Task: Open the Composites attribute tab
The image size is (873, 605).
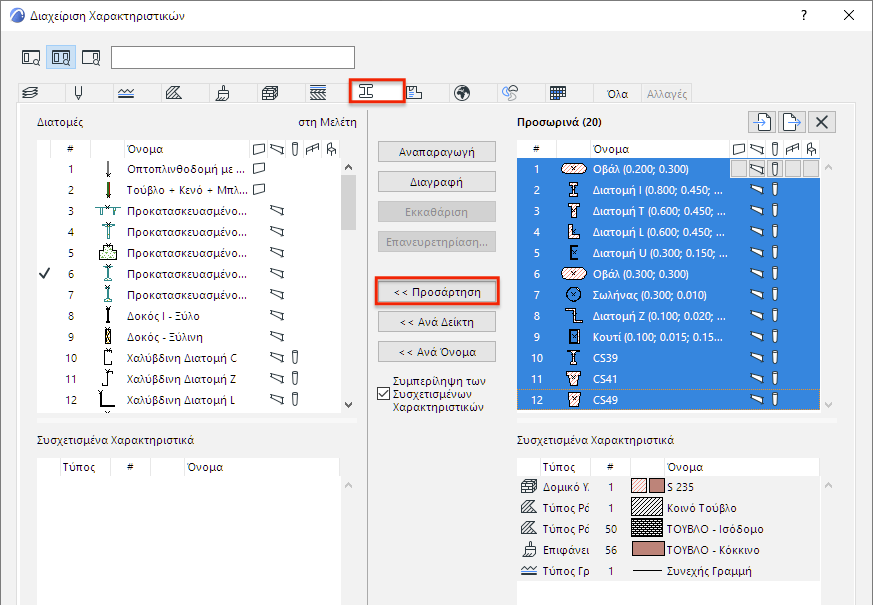Action: (x=318, y=93)
